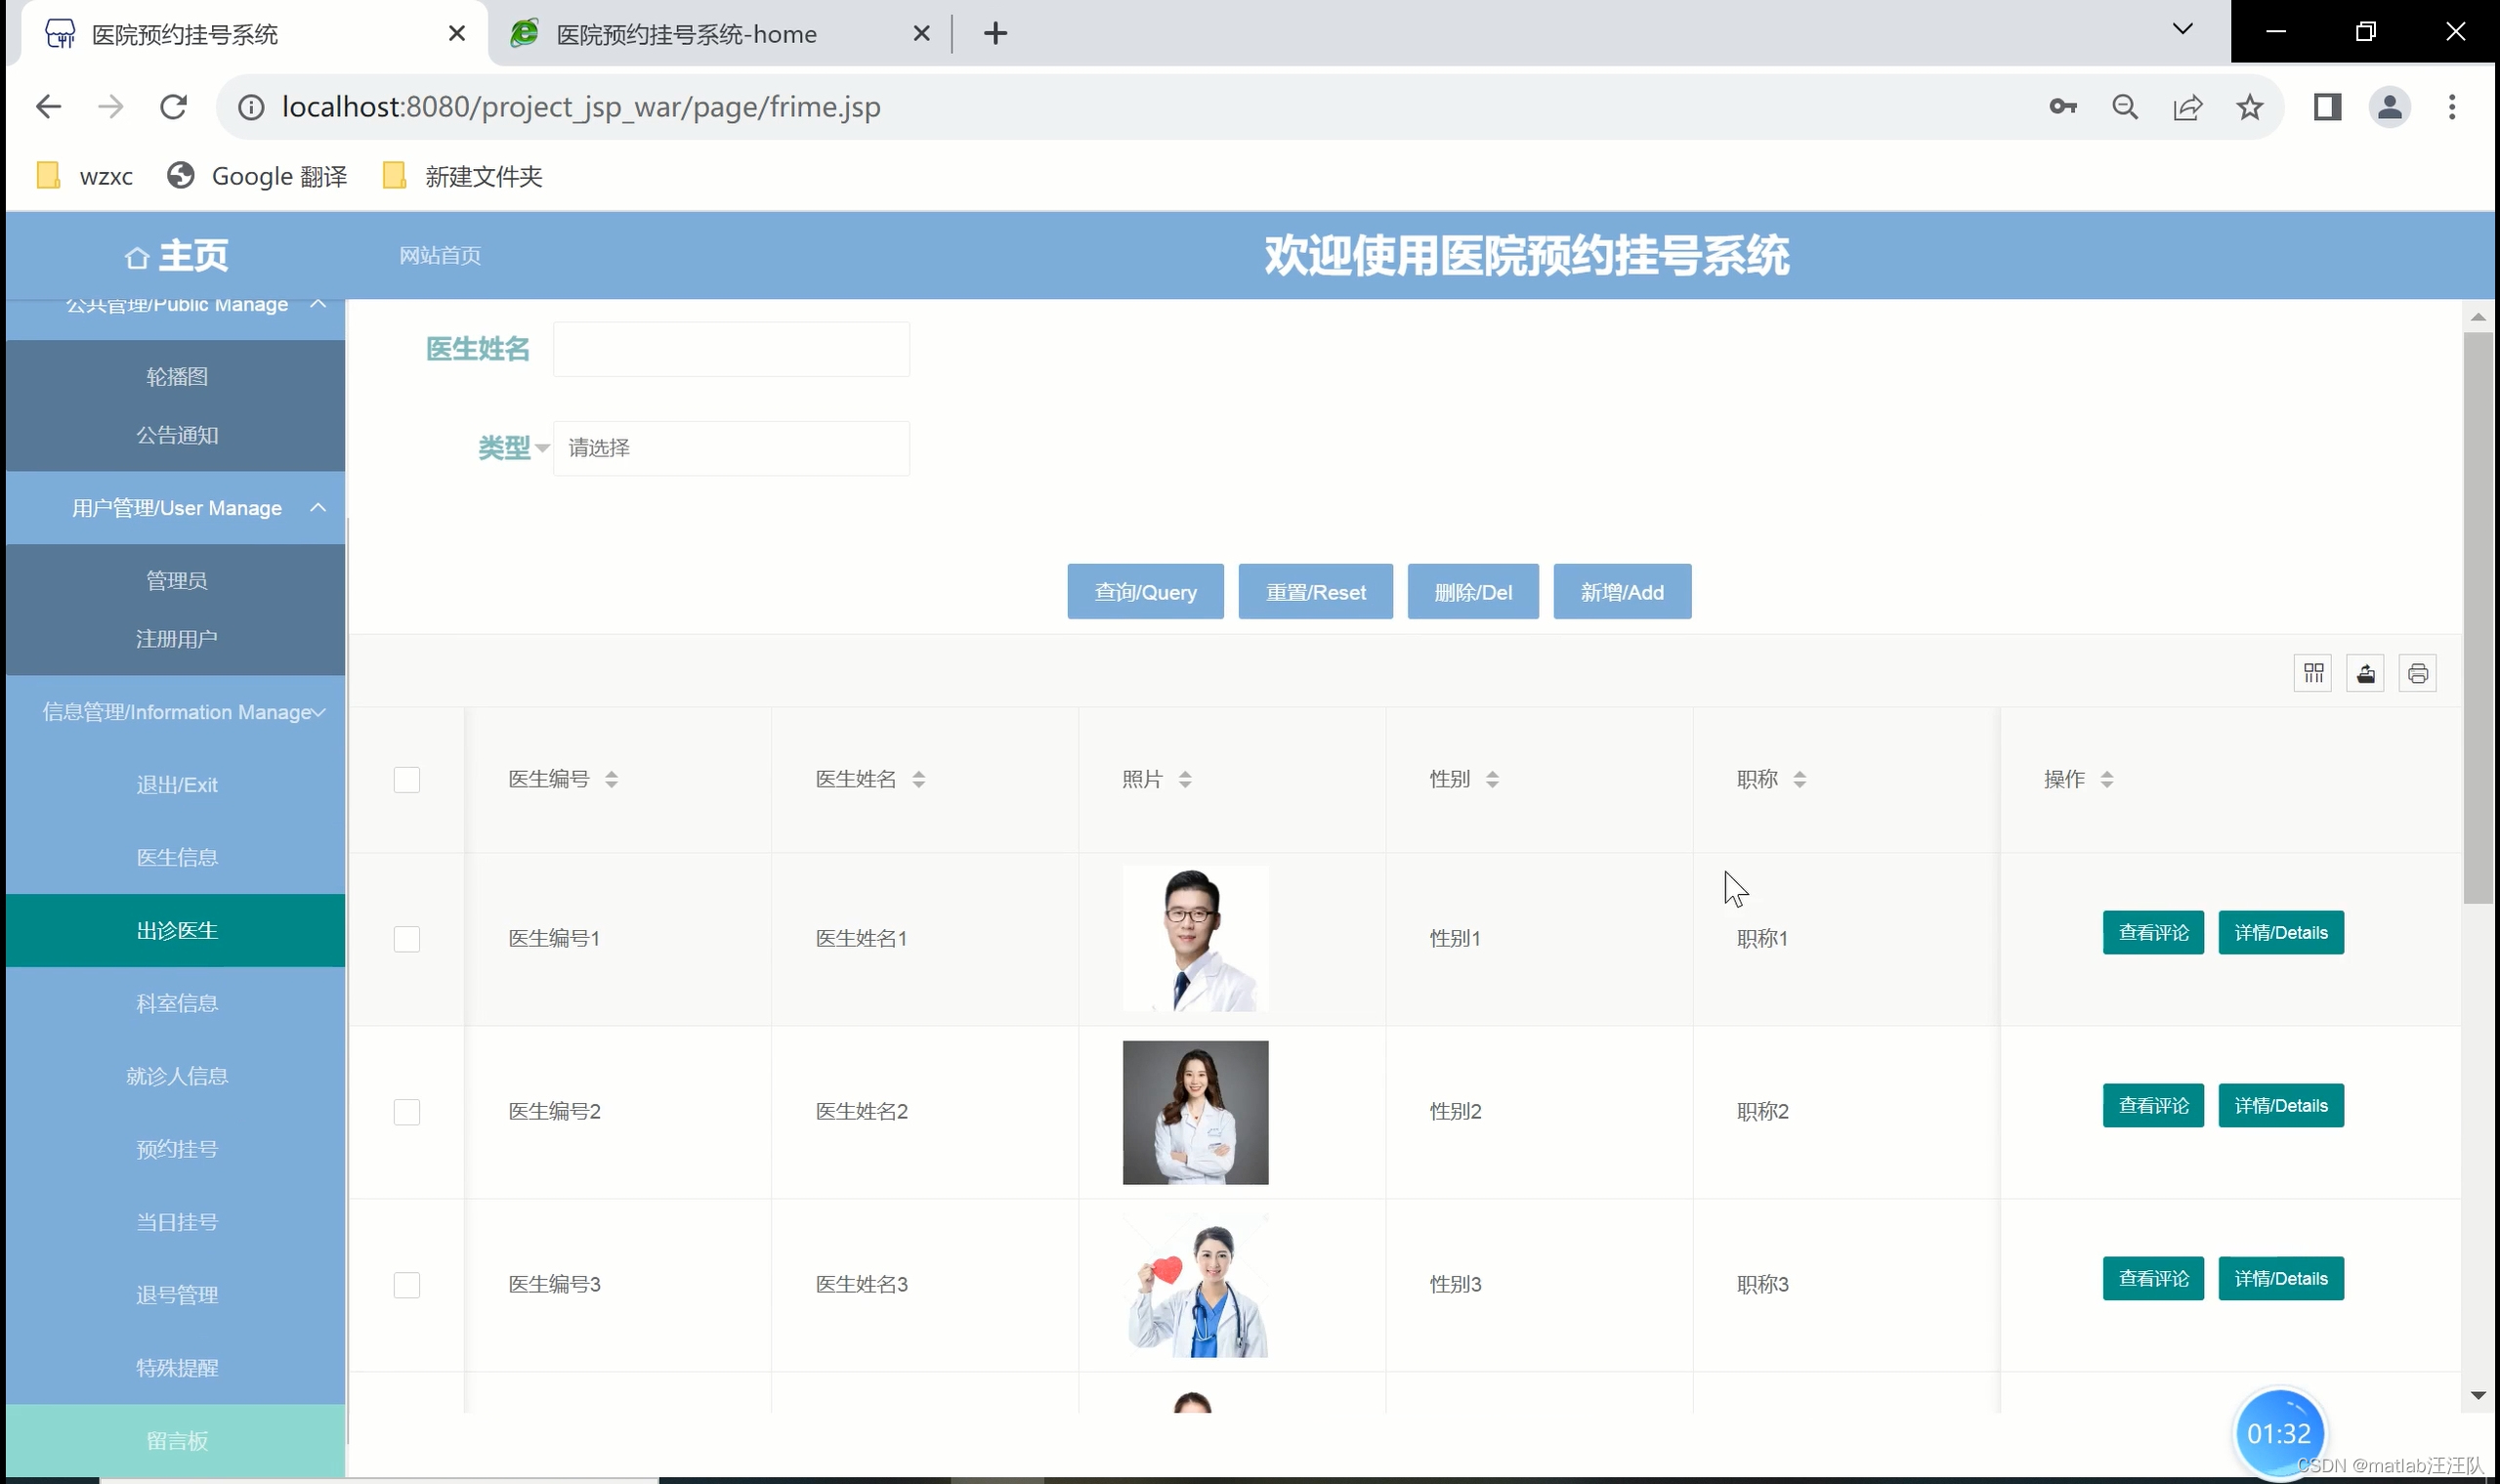Screen dimensions: 2500x1484
Task: Click 详情/Details for 医生姓名2
Action: coord(2280,1105)
